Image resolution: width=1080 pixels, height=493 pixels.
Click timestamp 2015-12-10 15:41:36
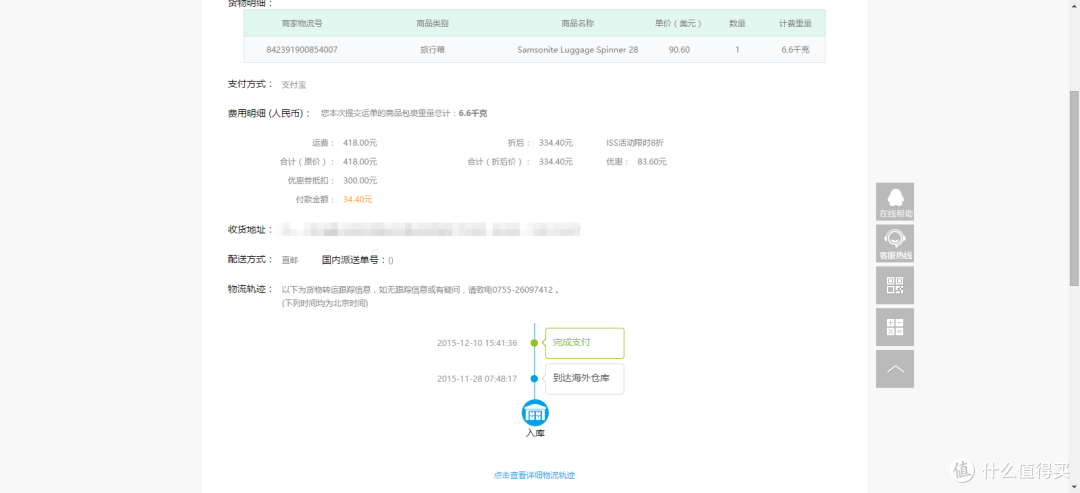(x=477, y=343)
